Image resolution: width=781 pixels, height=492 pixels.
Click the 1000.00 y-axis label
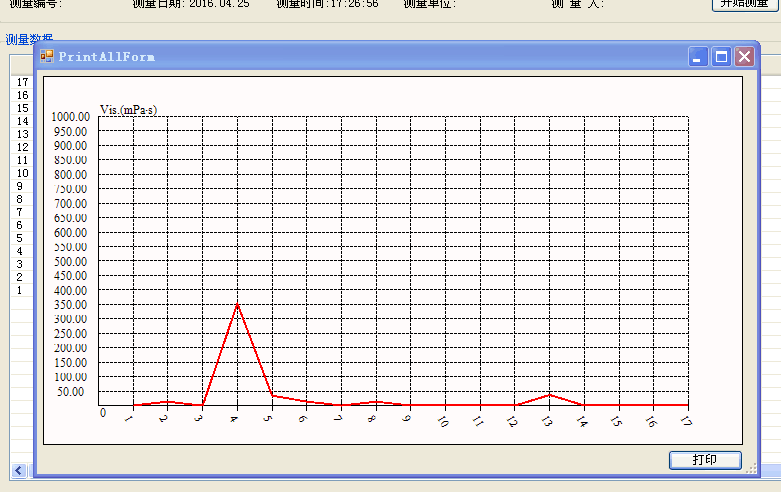(x=71, y=117)
